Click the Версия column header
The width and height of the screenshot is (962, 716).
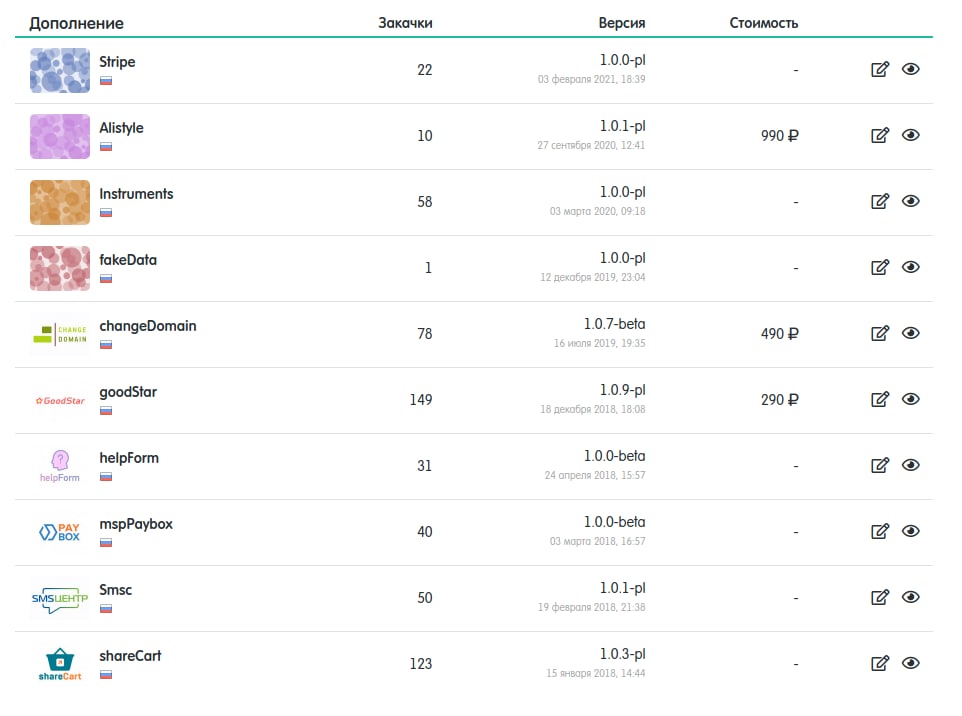[x=621, y=23]
